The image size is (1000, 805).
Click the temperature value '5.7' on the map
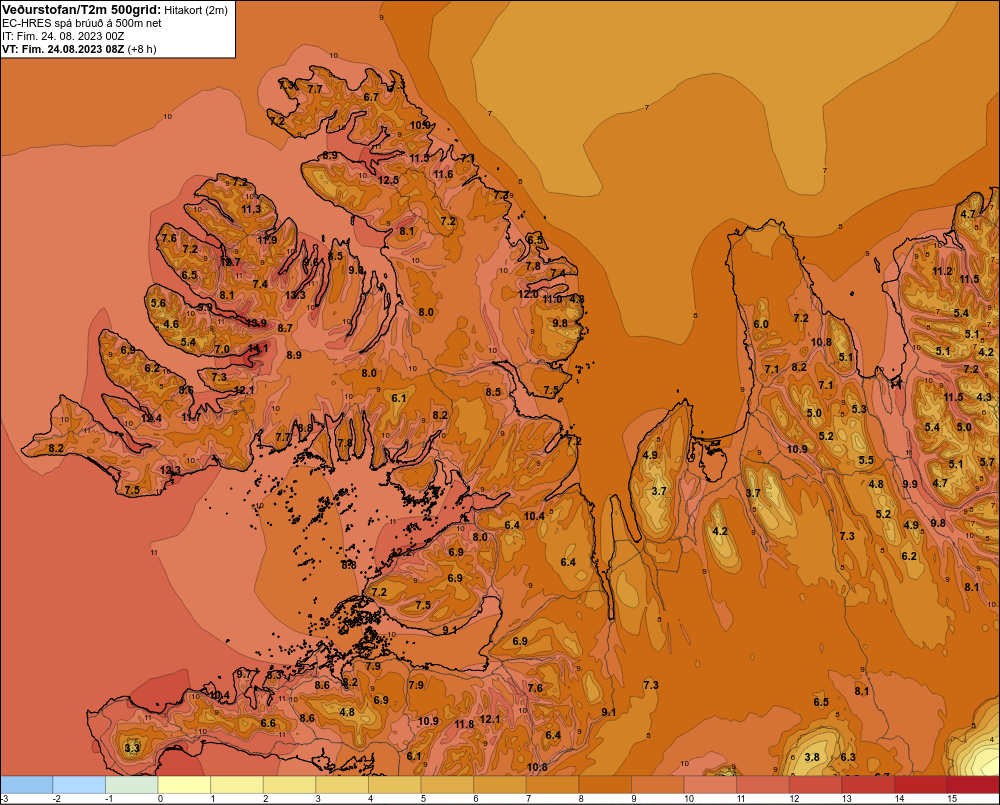pyautogui.click(x=987, y=462)
